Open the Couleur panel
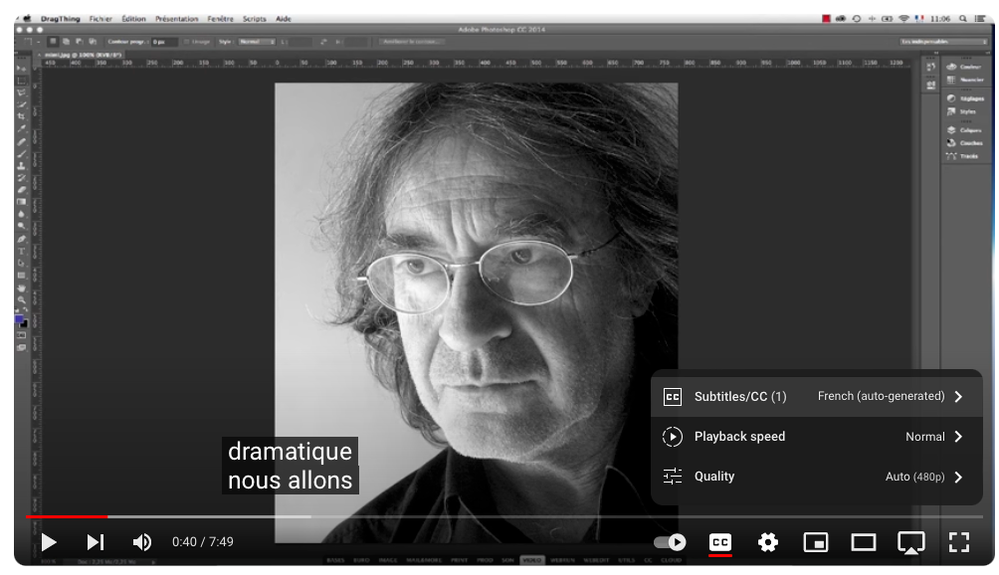The width and height of the screenshot is (999, 575). (x=965, y=67)
